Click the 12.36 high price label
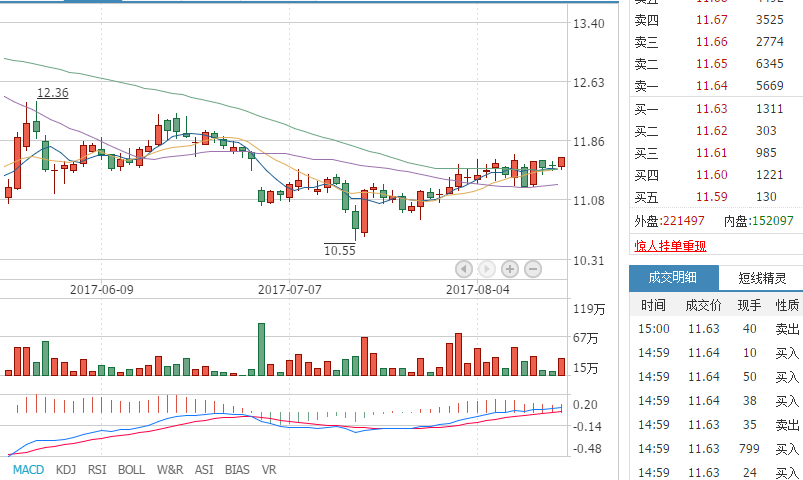 click(52, 93)
